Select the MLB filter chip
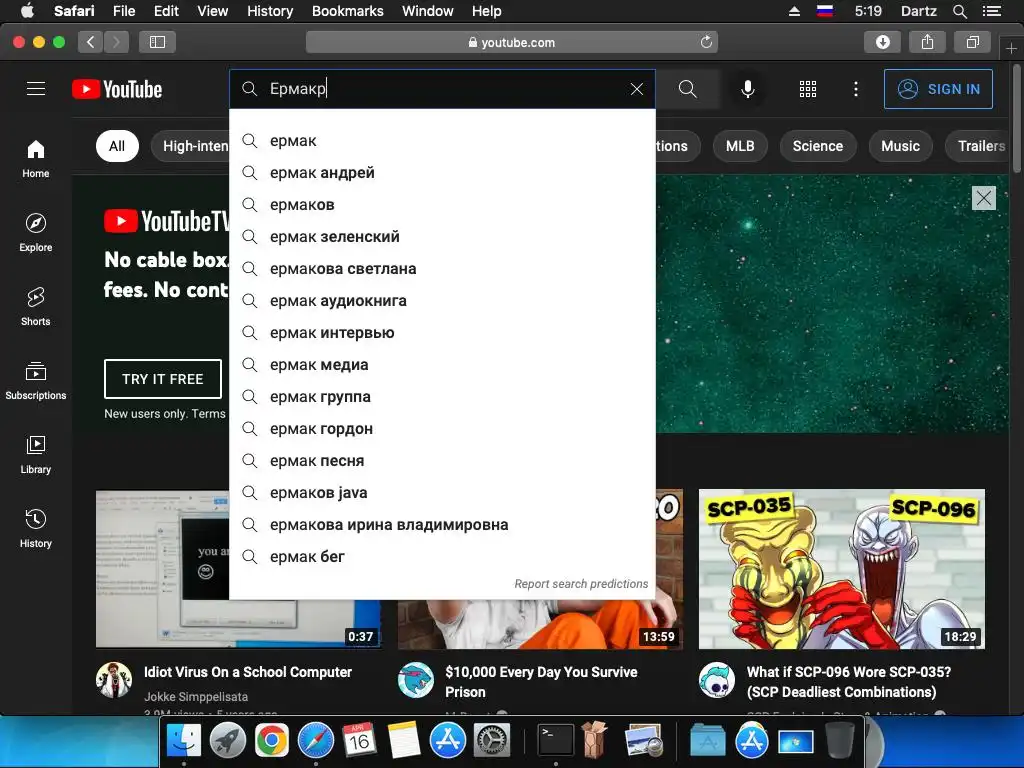Screen dimensions: 1024x768 pyautogui.click(x=740, y=146)
